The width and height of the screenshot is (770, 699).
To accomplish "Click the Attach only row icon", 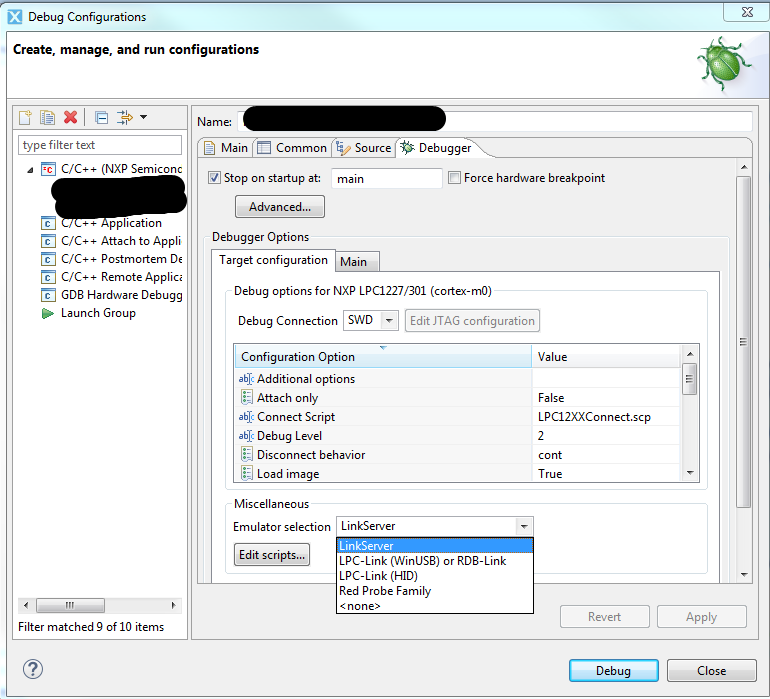I will click(x=247, y=397).
